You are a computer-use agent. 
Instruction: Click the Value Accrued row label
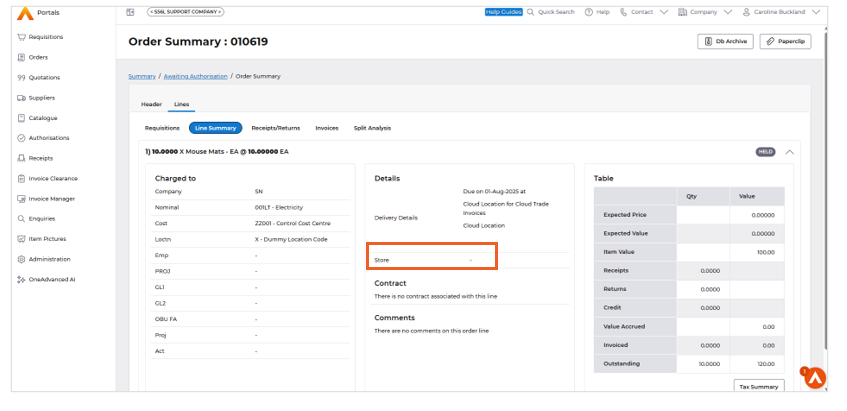[x=624, y=327]
